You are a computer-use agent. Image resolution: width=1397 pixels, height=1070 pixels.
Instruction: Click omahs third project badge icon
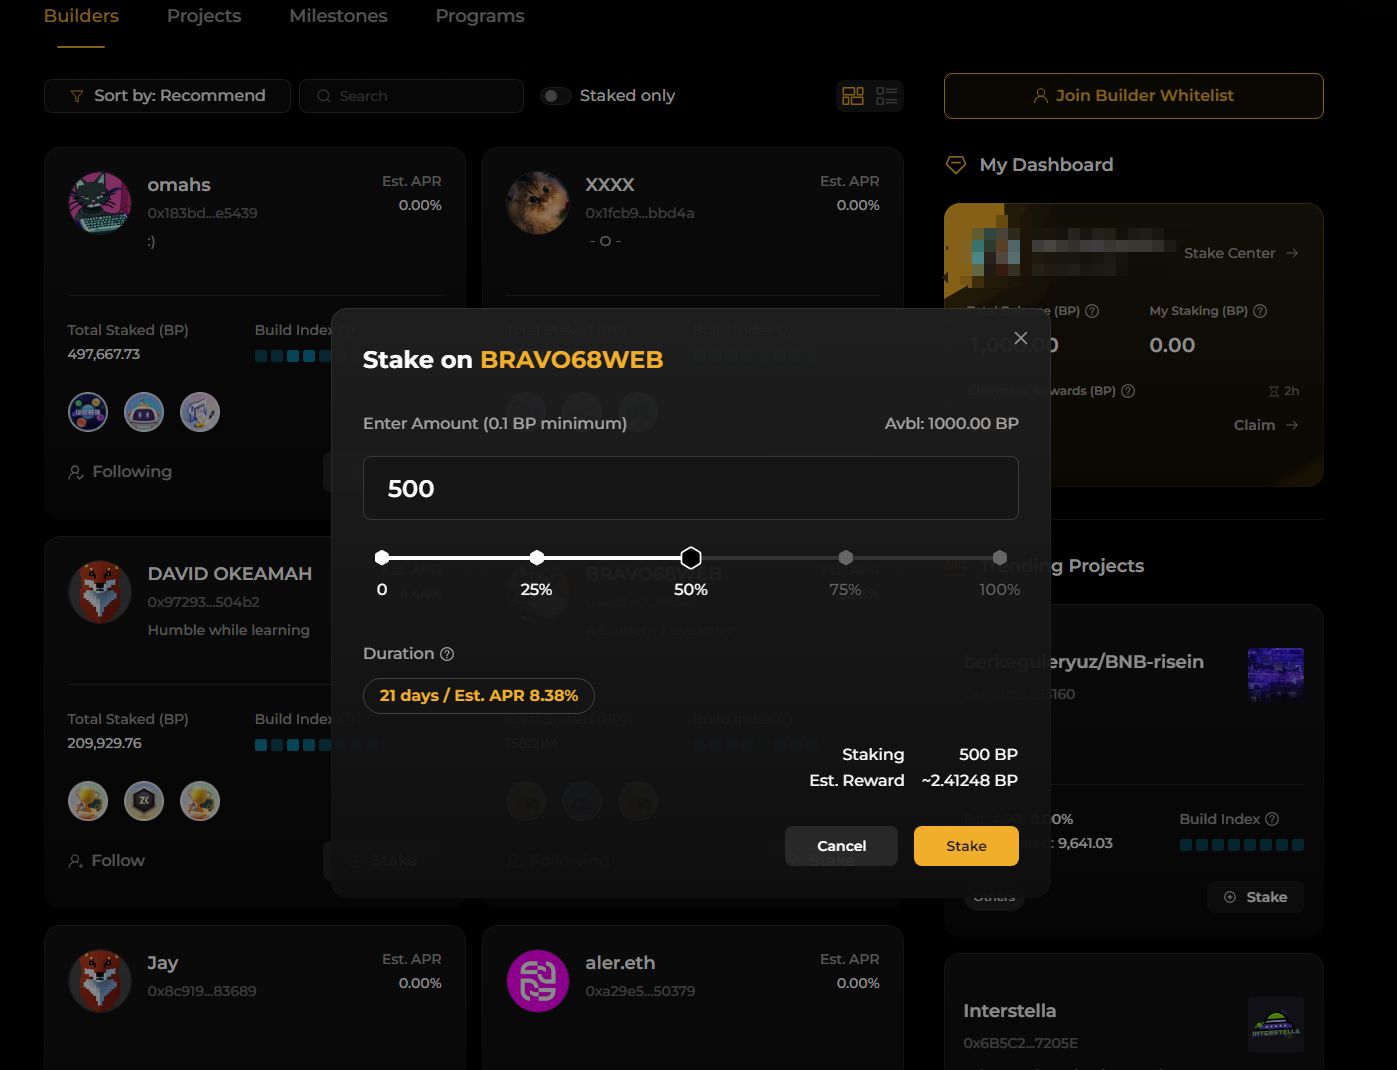(x=200, y=412)
